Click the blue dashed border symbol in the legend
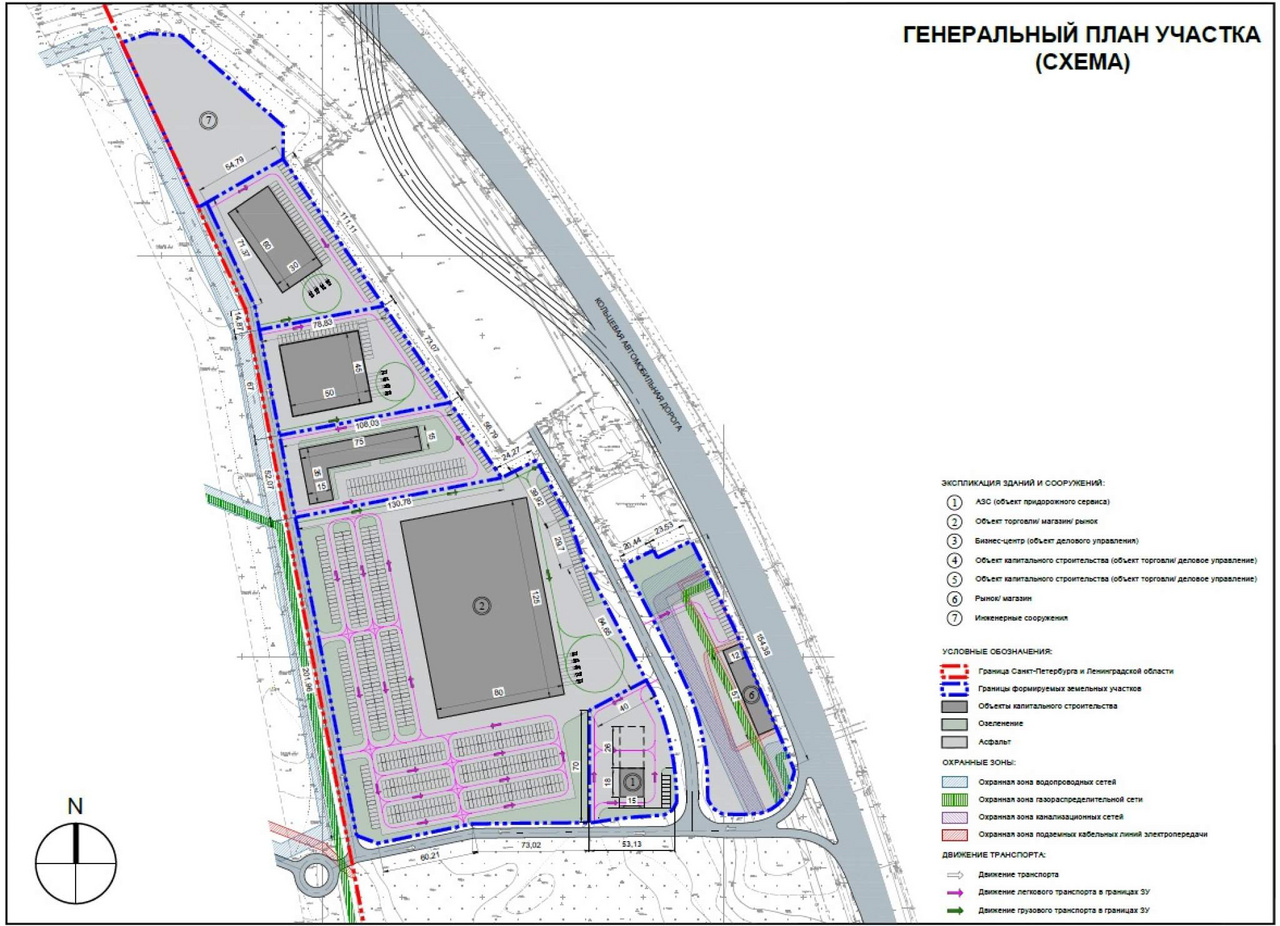 pos(955,688)
